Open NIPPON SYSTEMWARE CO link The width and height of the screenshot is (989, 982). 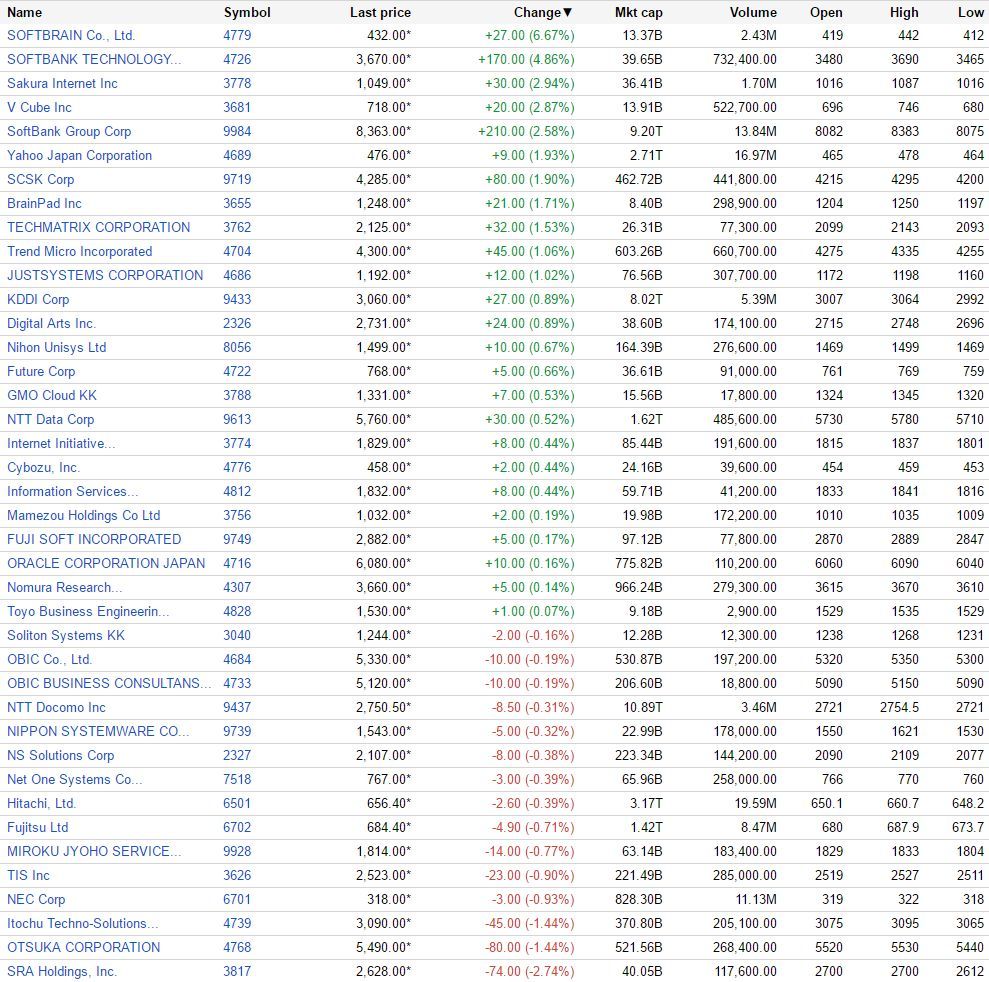coord(98,730)
